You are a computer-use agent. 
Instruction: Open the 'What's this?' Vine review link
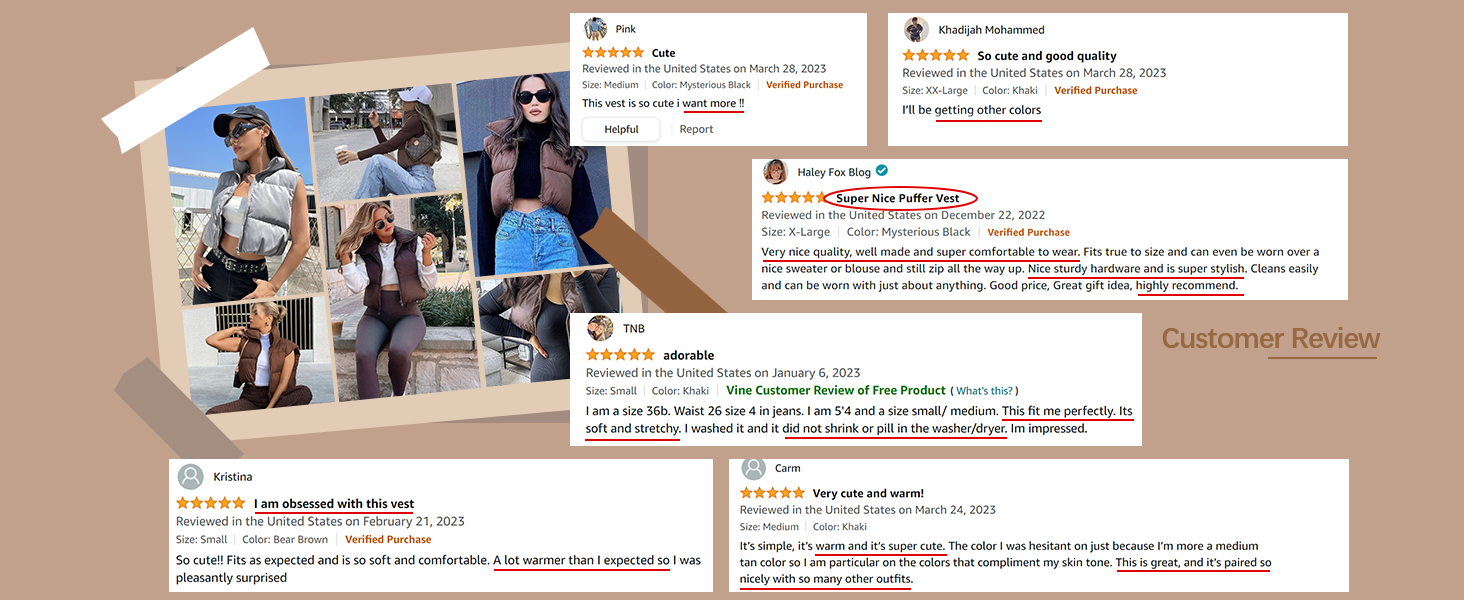click(984, 391)
